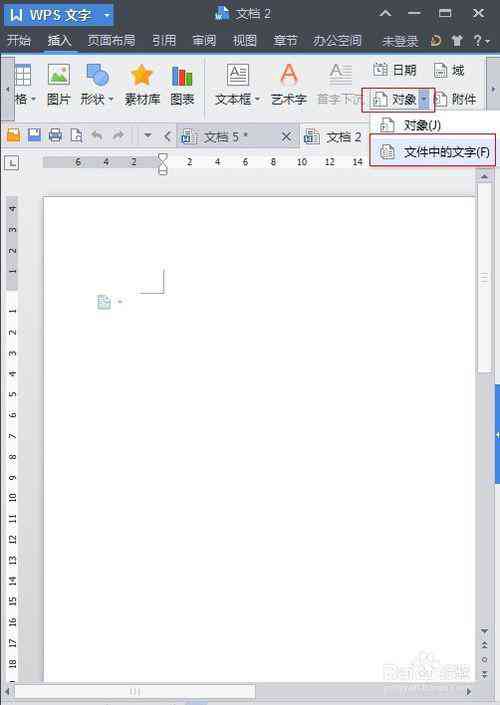Click the redo arrow icon
Image resolution: width=500 pixels, height=705 pixels.
(118, 135)
